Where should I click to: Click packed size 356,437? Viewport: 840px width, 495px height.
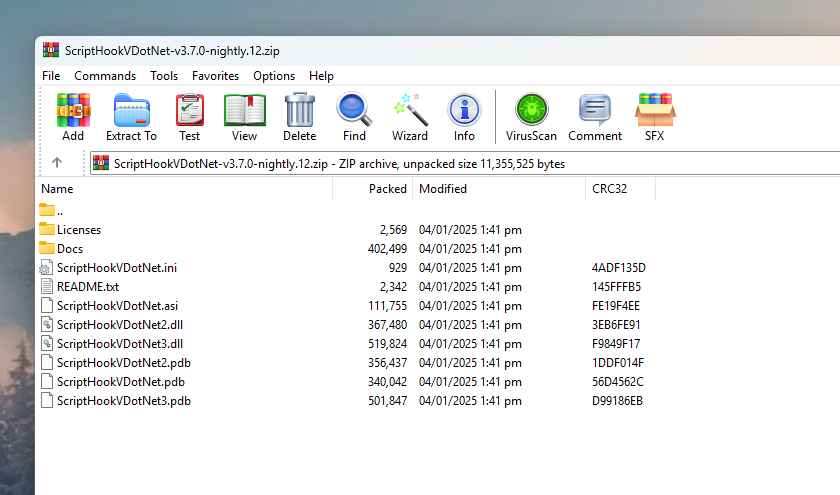click(x=387, y=363)
